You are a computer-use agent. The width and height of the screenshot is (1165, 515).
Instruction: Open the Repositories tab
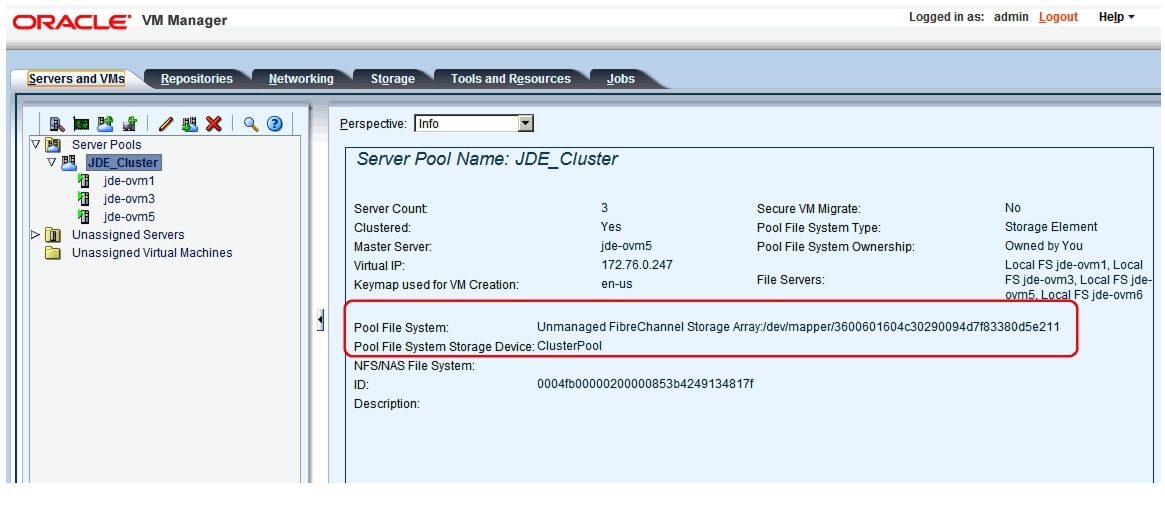(197, 79)
